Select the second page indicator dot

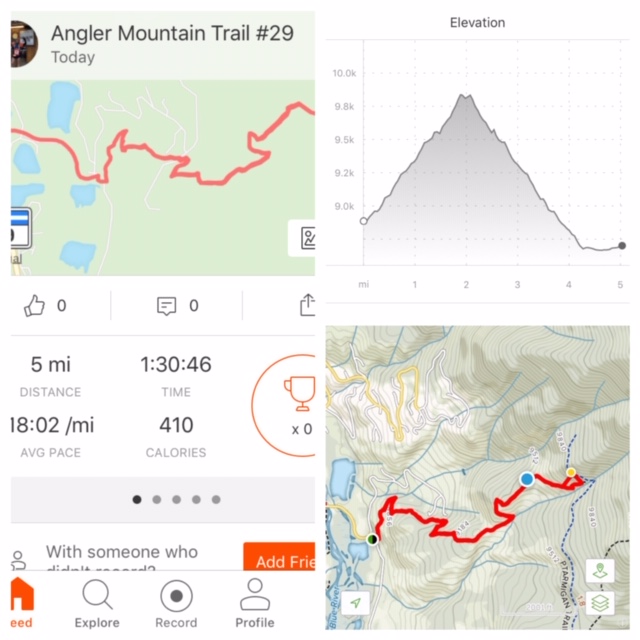pyautogui.click(x=157, y=499)
